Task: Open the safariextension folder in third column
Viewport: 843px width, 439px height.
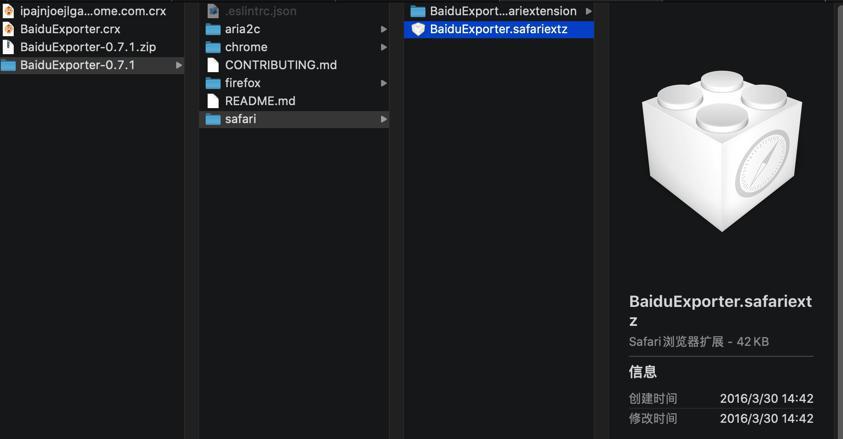Action: pos(502,11)
